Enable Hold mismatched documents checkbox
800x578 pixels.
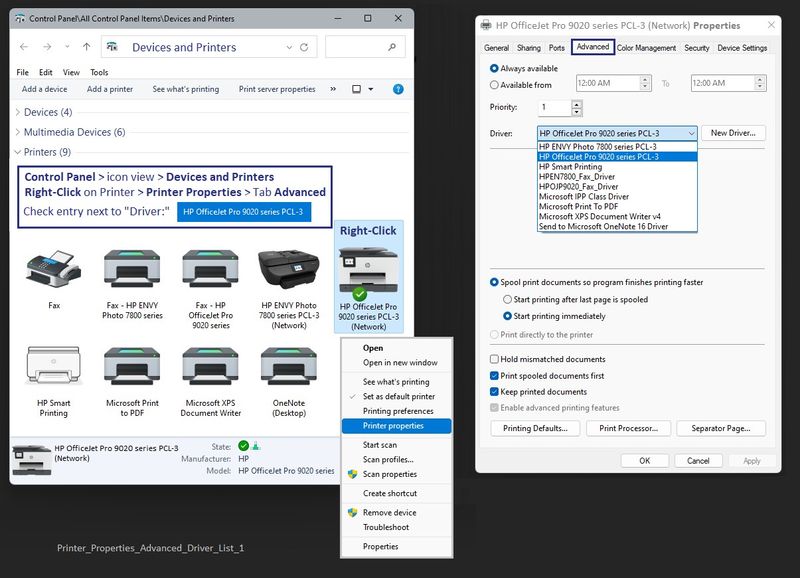pos(495,359)
